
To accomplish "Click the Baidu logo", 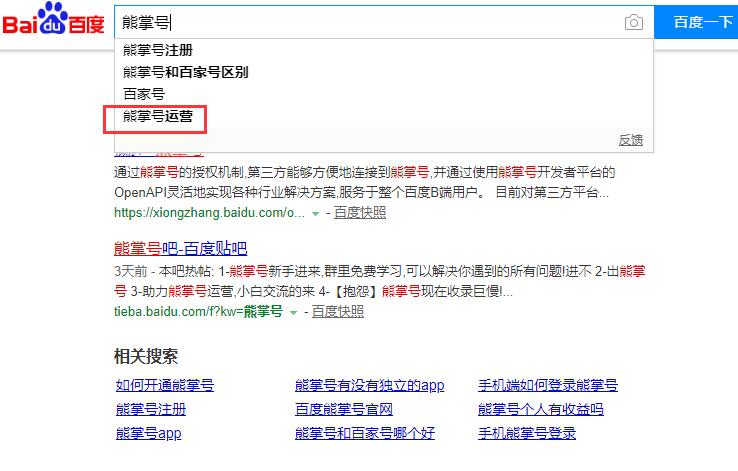I will tap(53, 19).
